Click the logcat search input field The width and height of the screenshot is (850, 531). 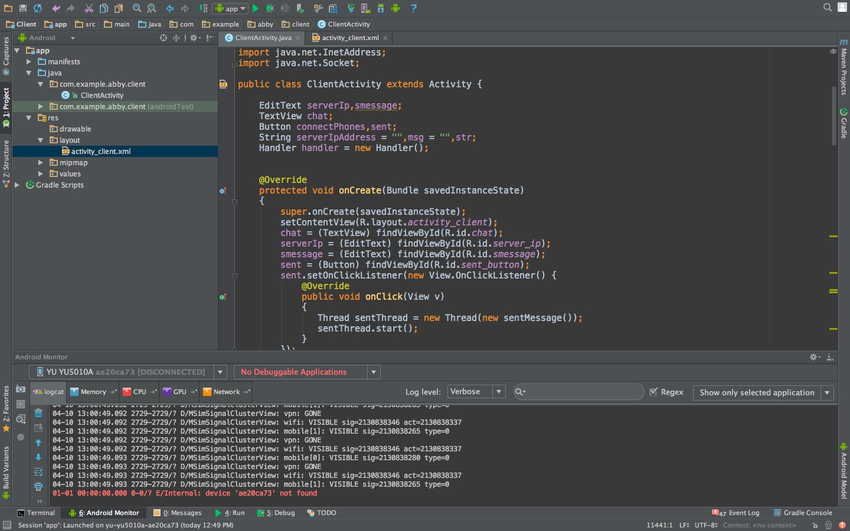[x=580, y=392]
